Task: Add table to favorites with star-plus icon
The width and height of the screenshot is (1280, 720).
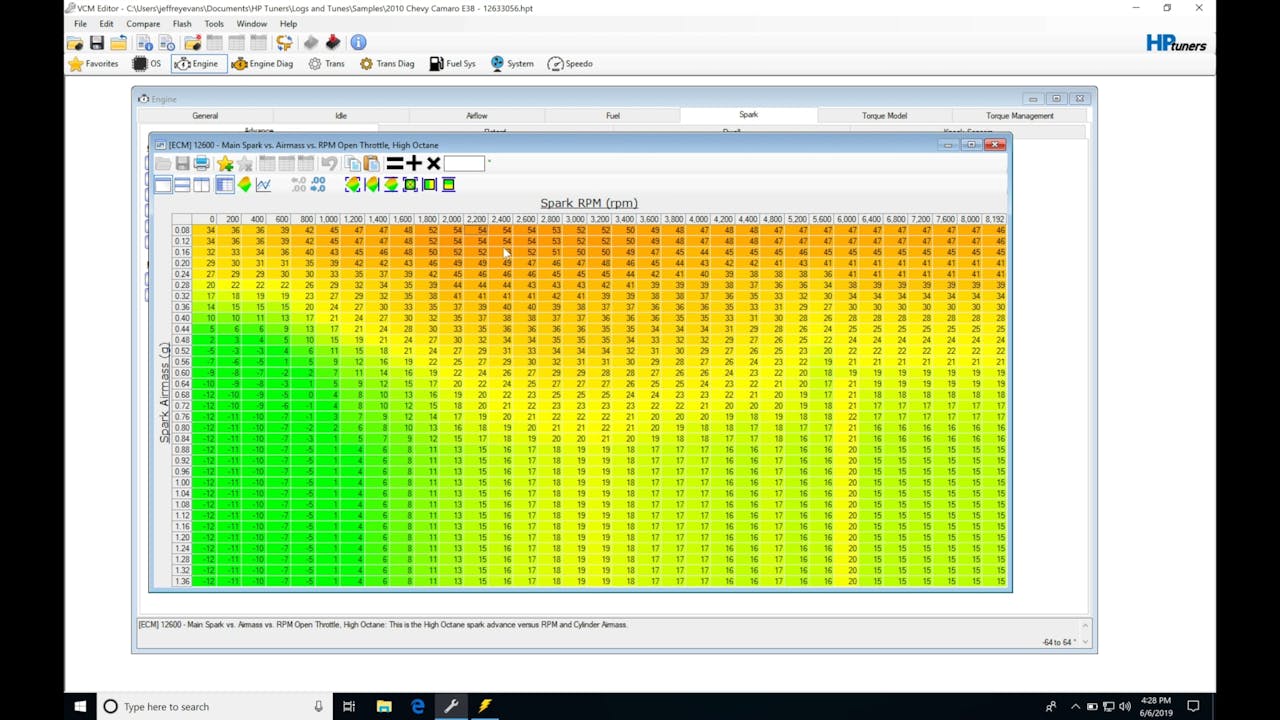Action: pos(225,163)
